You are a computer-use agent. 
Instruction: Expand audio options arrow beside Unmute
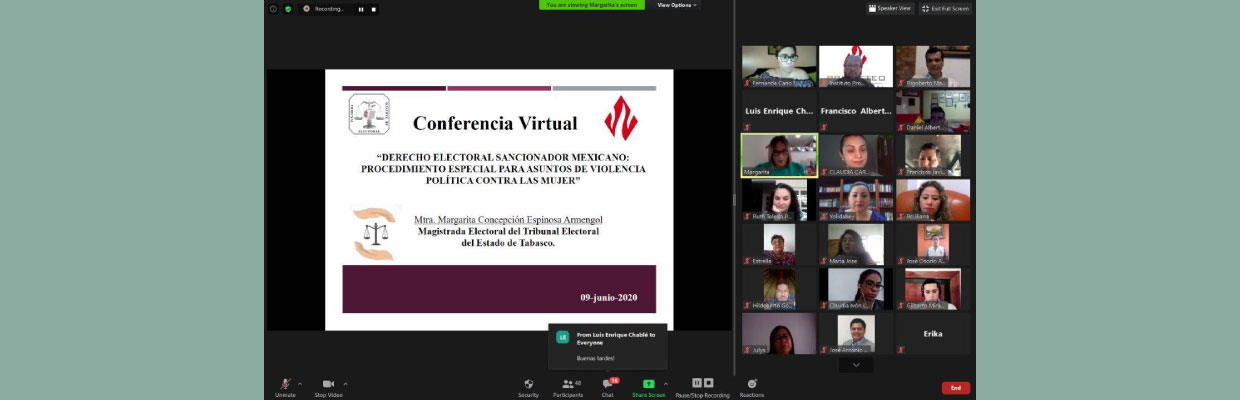pos(300,383)
